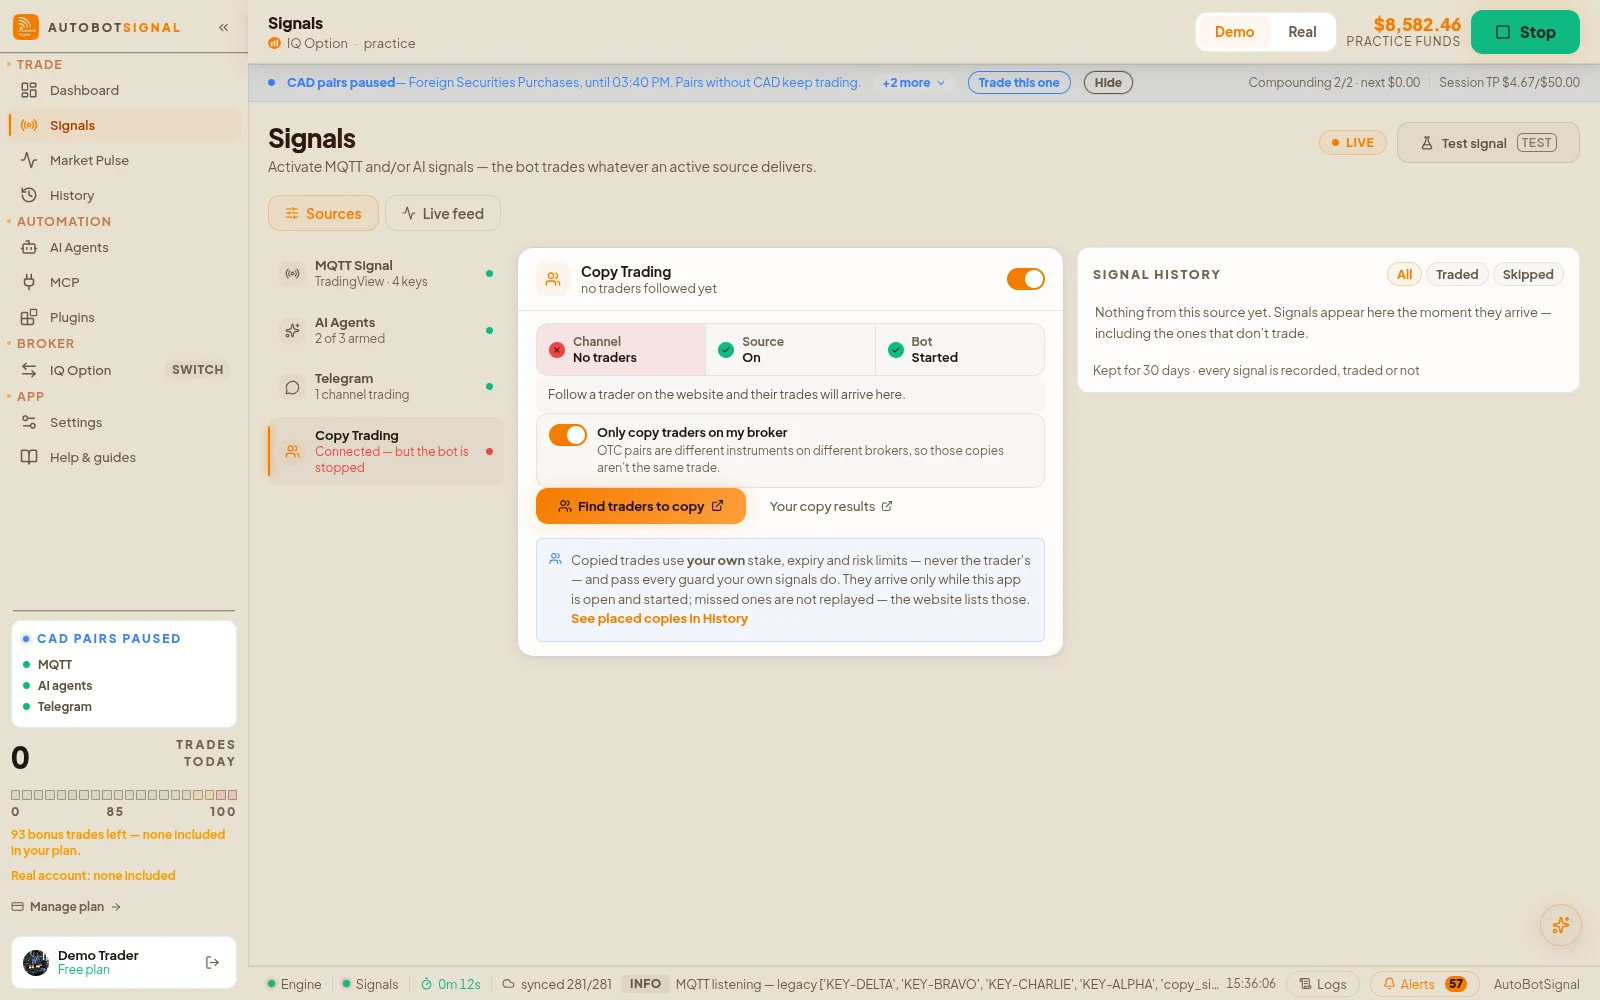Send a Test signal
The width and height of the screenshot is (1600, 1000).
[x=1488, y=143]
